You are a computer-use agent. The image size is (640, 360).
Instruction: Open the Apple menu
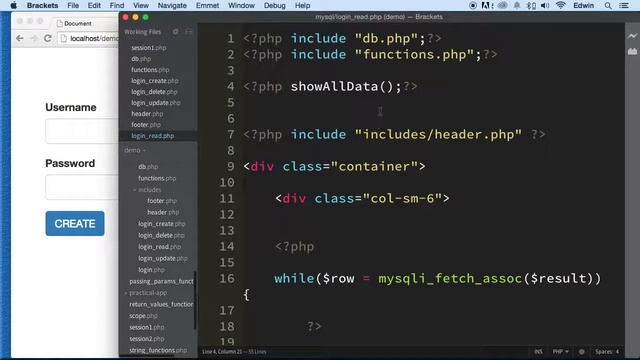13,5
